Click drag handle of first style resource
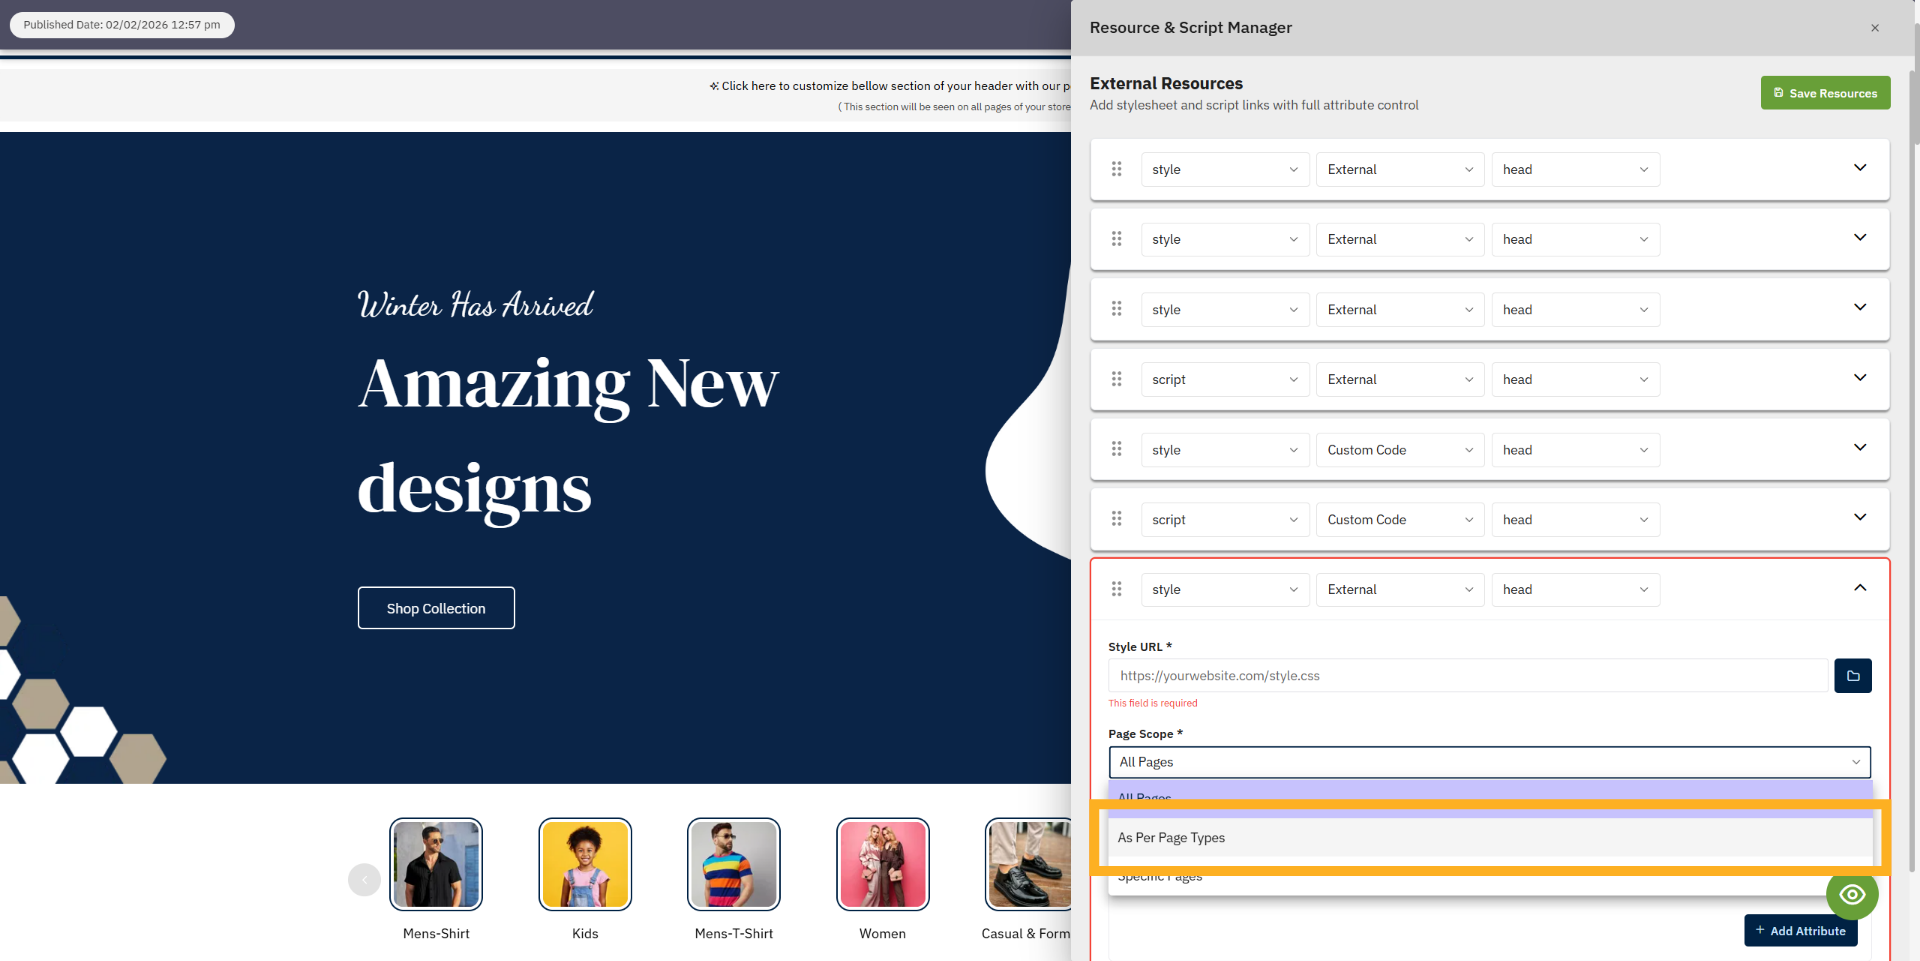 click(1117, 169)
